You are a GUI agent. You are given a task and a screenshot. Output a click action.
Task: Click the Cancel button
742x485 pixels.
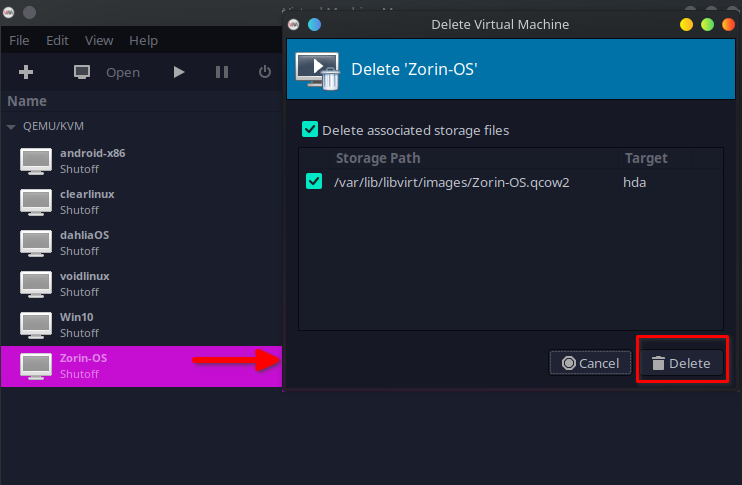point(590,363)
